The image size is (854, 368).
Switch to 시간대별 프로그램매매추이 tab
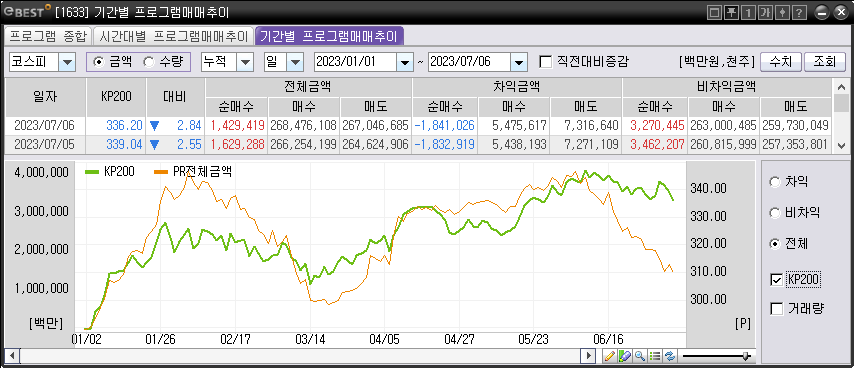[173, 36]
